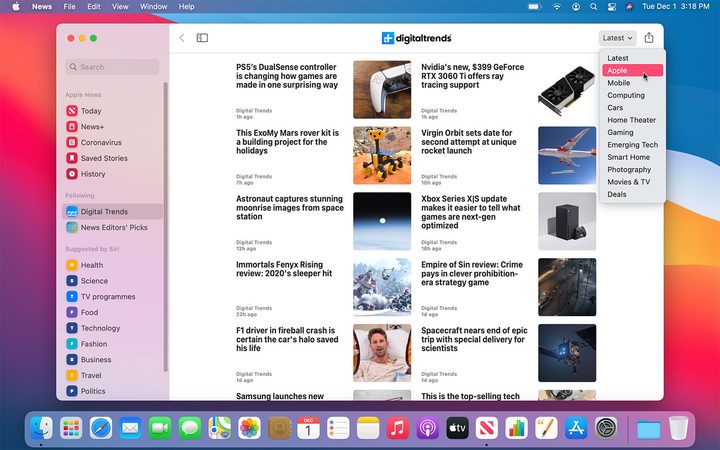
Task: Select Home Theater in dropdown list
Action: (632, 120)
